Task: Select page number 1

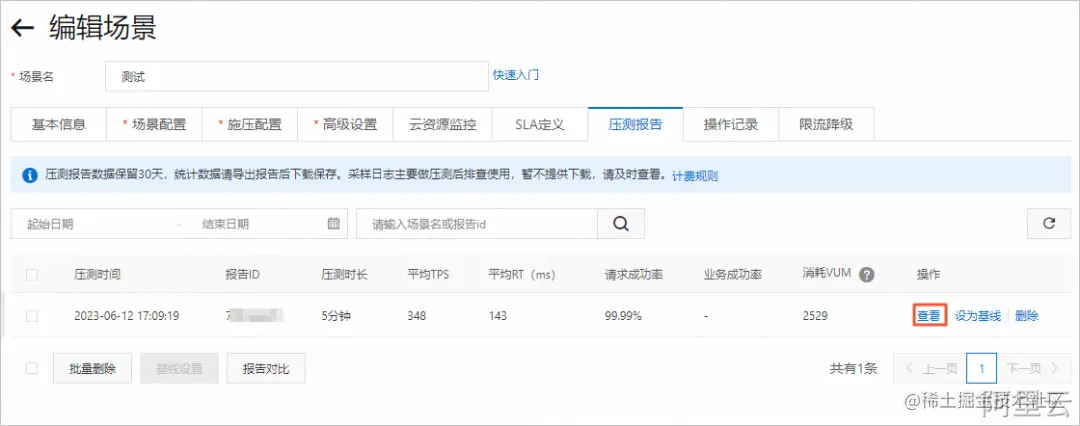Action: [982, 368]
